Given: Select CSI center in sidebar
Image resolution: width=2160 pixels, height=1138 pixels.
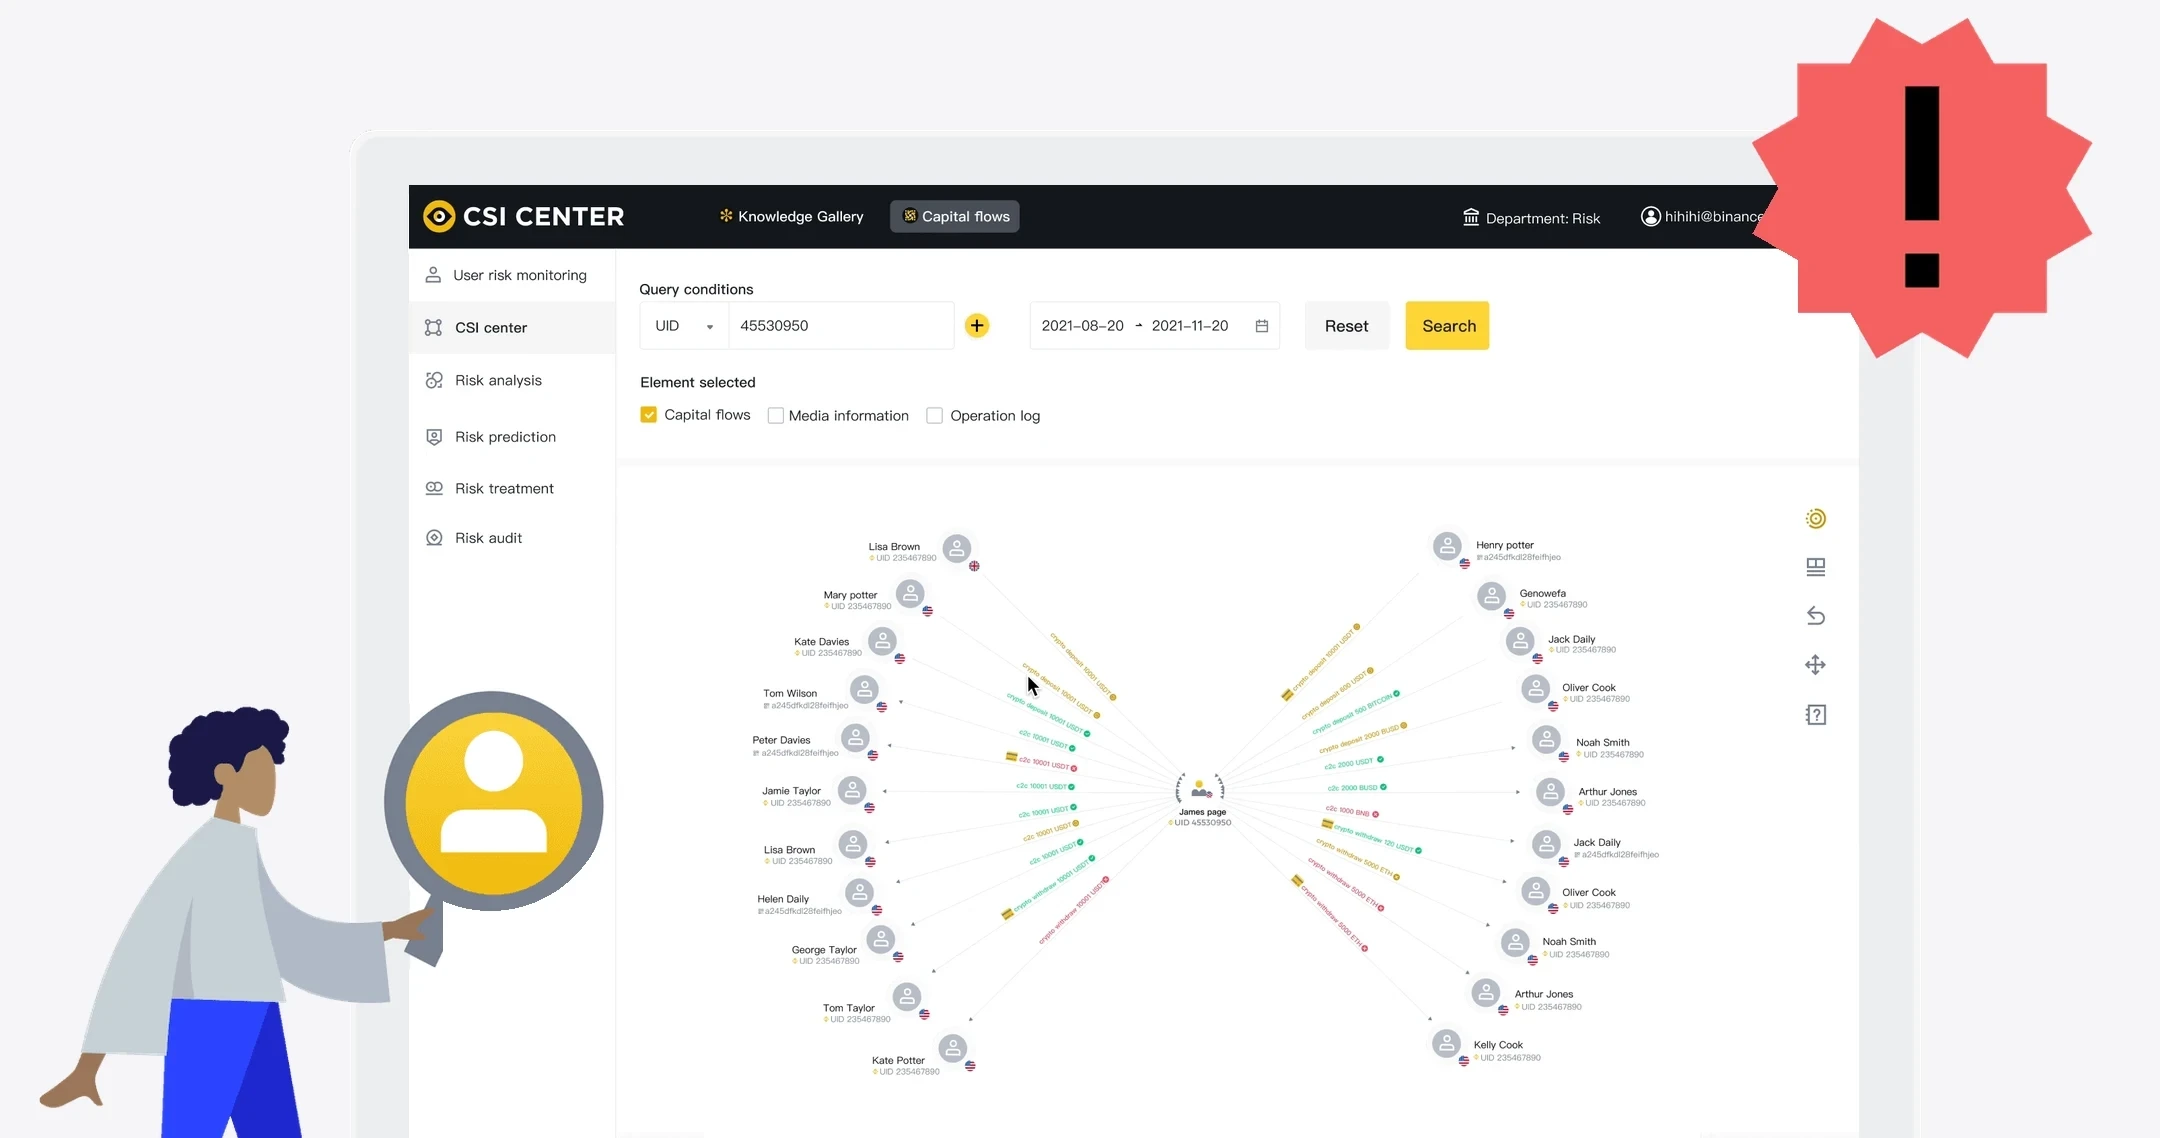Looking at the screenshot, I should coord(512,327).
